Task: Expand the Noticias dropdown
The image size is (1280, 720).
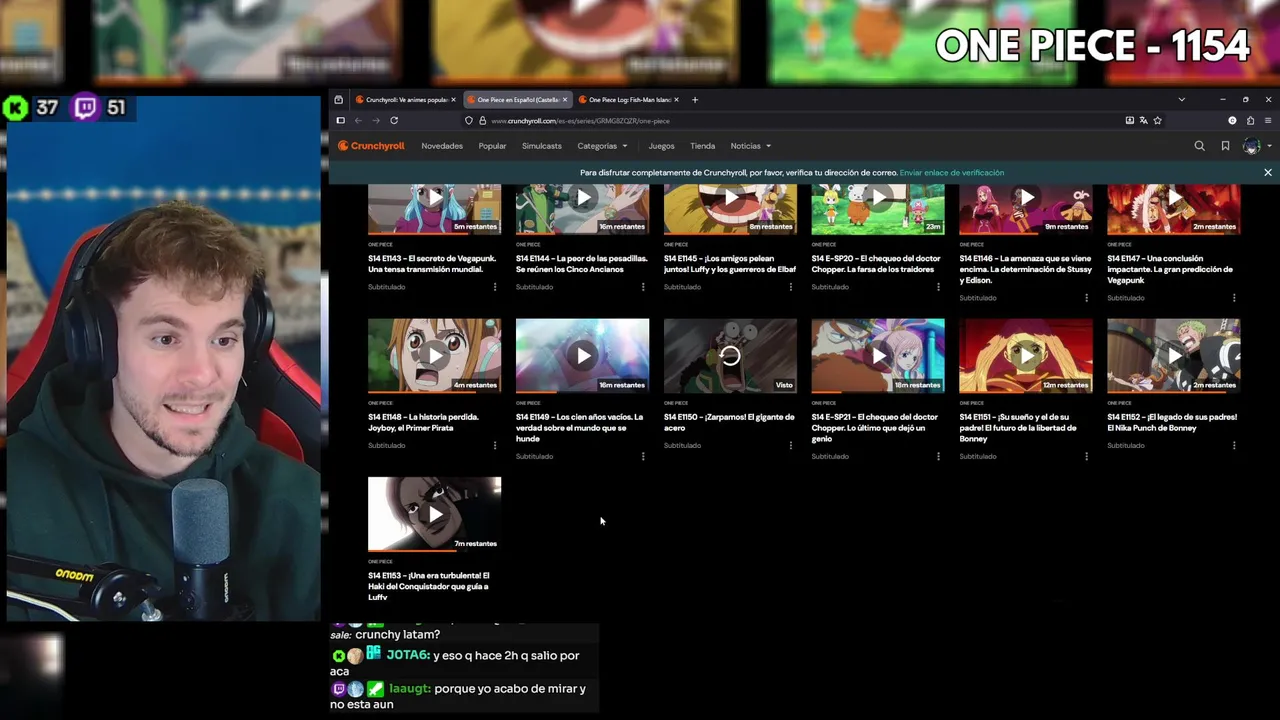Action: coord(750,146)
